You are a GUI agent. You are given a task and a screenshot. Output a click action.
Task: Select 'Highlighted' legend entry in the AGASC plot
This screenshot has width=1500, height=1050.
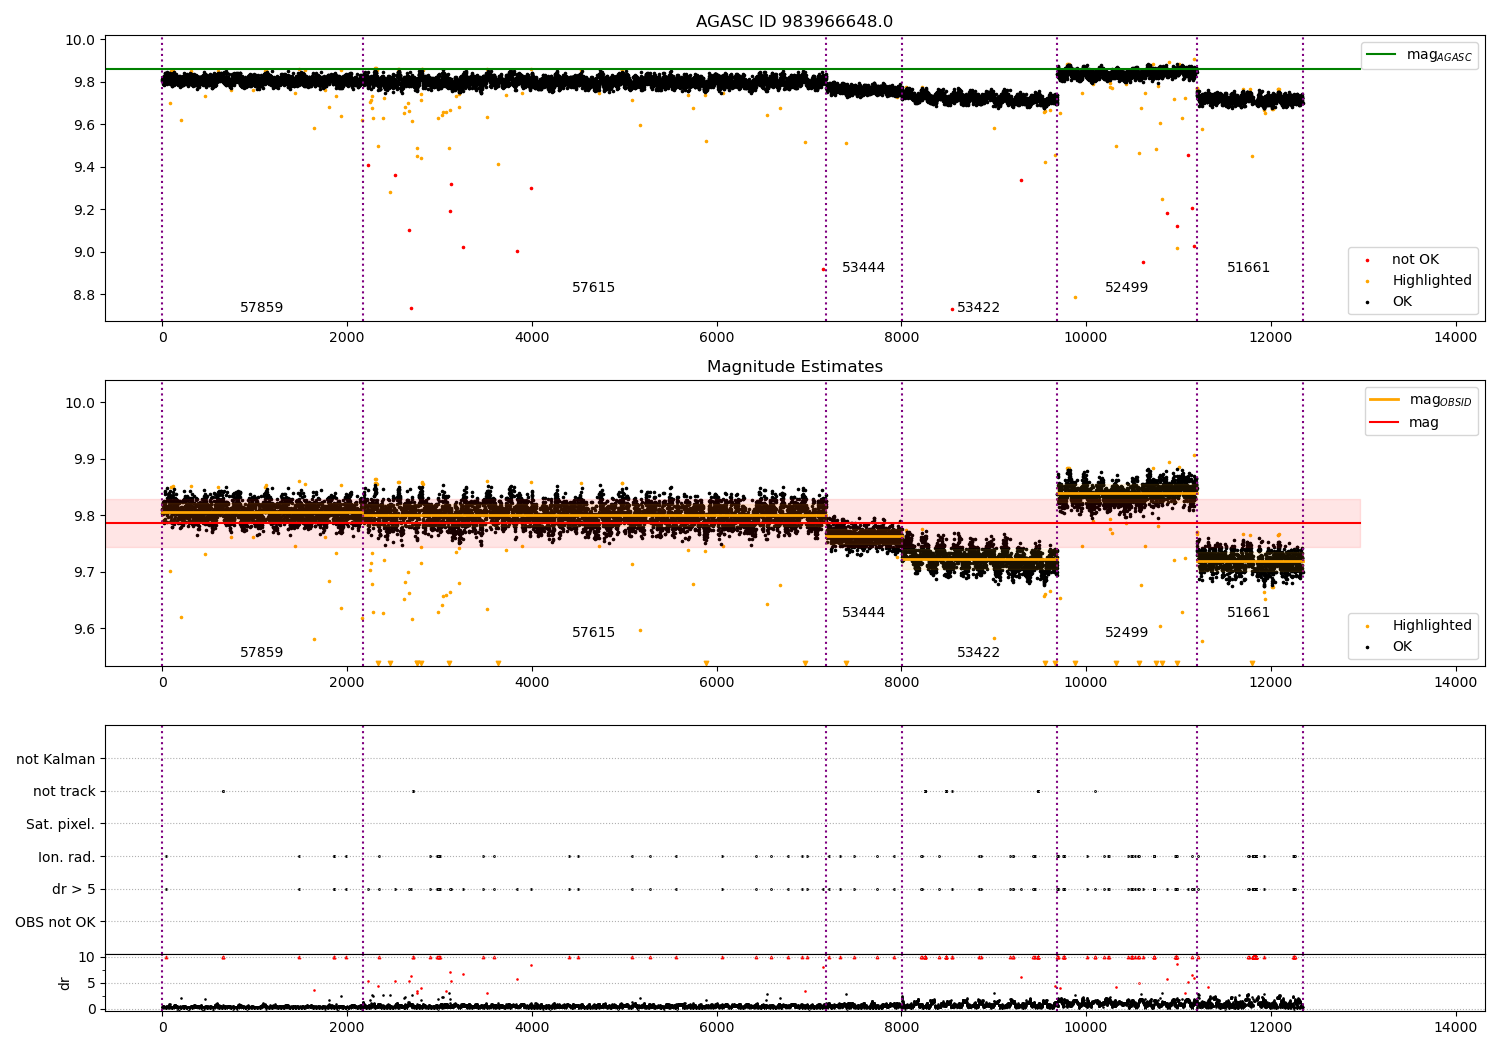coord(1431,281)
